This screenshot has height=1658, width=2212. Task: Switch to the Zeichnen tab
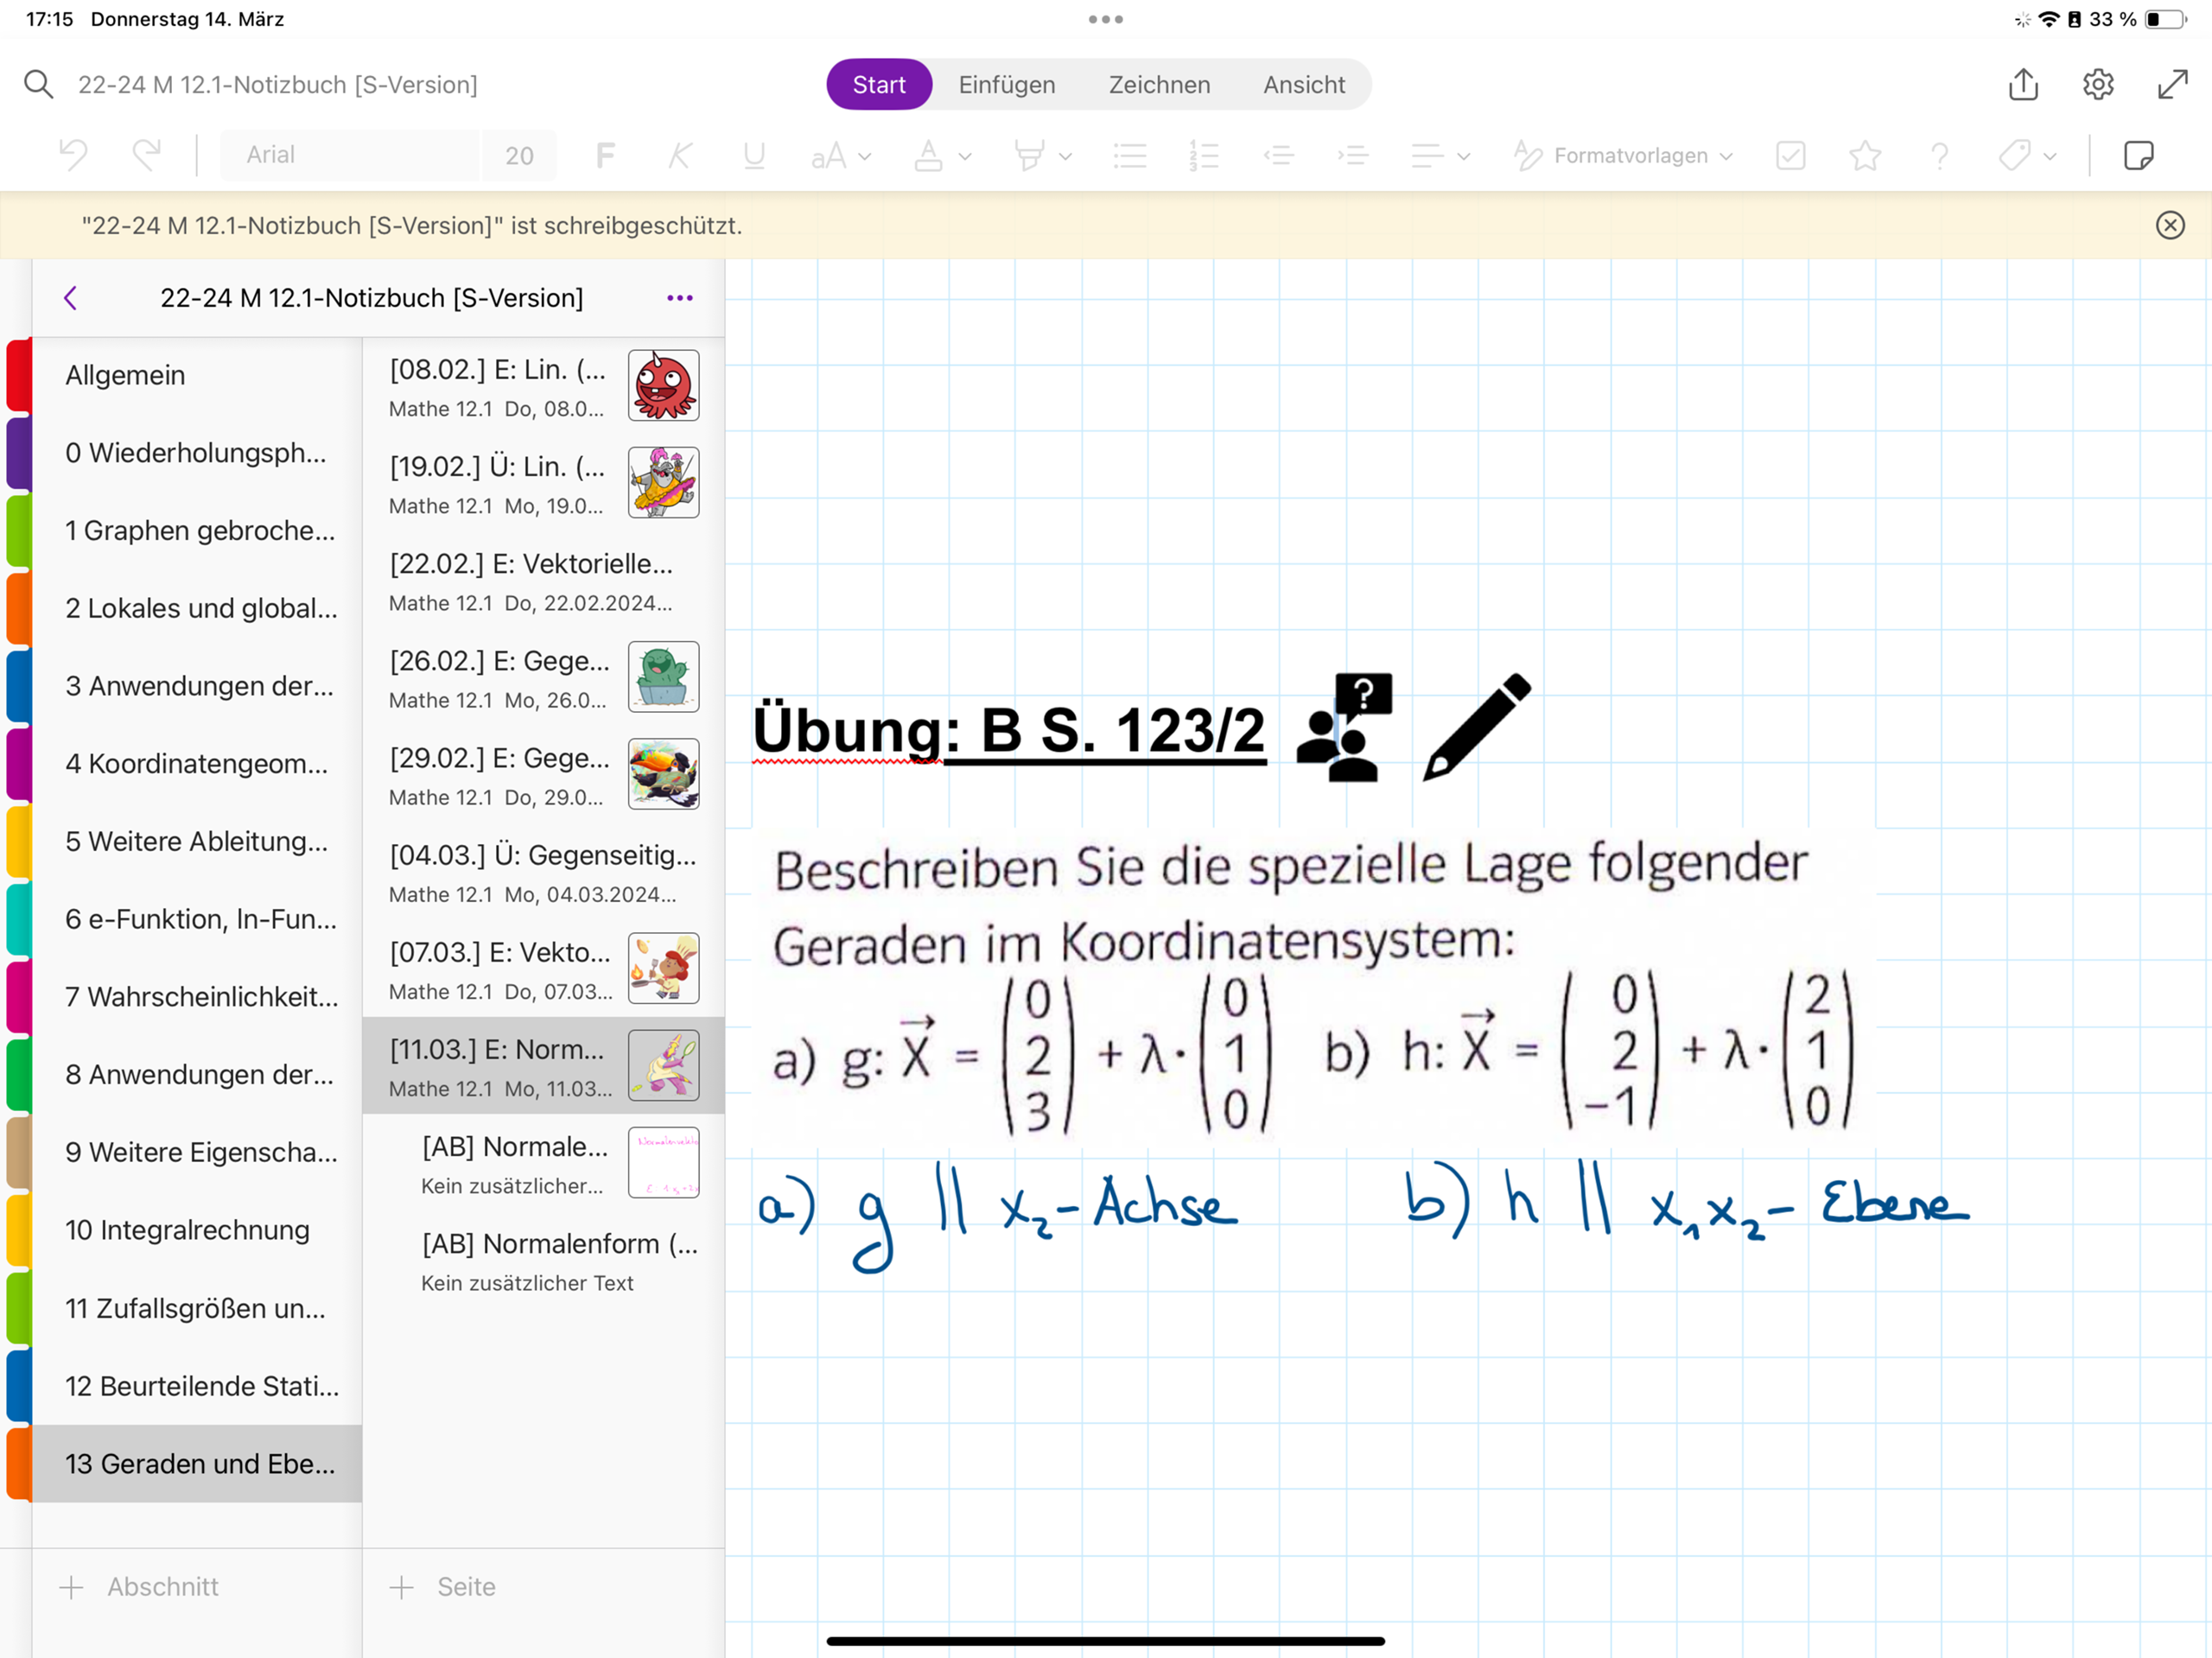tap(1159, 84)
